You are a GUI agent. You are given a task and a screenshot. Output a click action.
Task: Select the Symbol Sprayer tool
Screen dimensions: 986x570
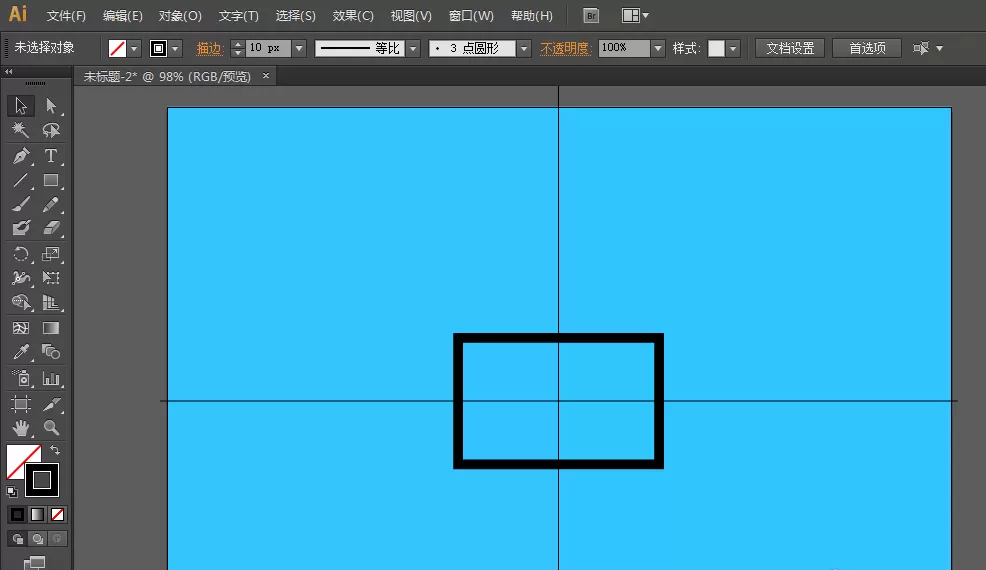pyautogui.click(x=21, y=378)
